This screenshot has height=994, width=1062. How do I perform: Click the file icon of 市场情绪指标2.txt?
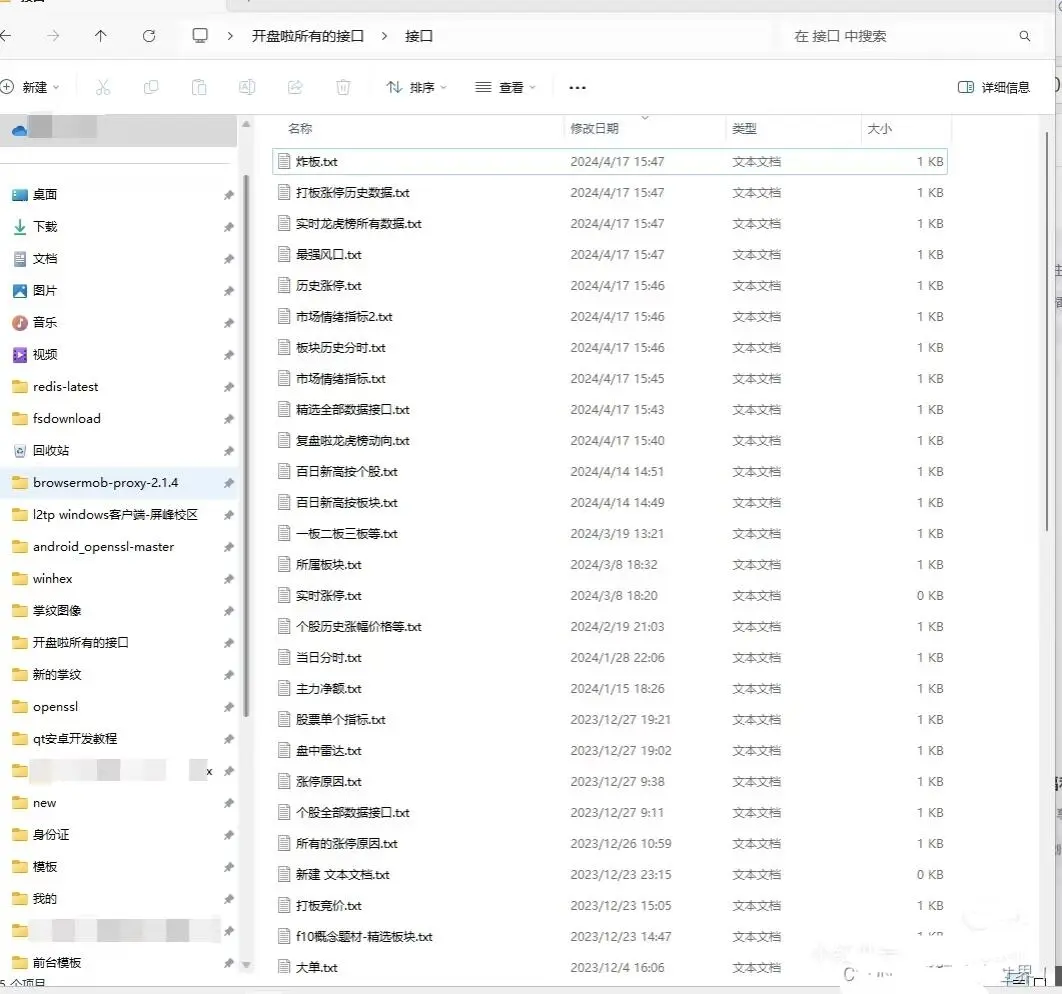pos(284,317)
